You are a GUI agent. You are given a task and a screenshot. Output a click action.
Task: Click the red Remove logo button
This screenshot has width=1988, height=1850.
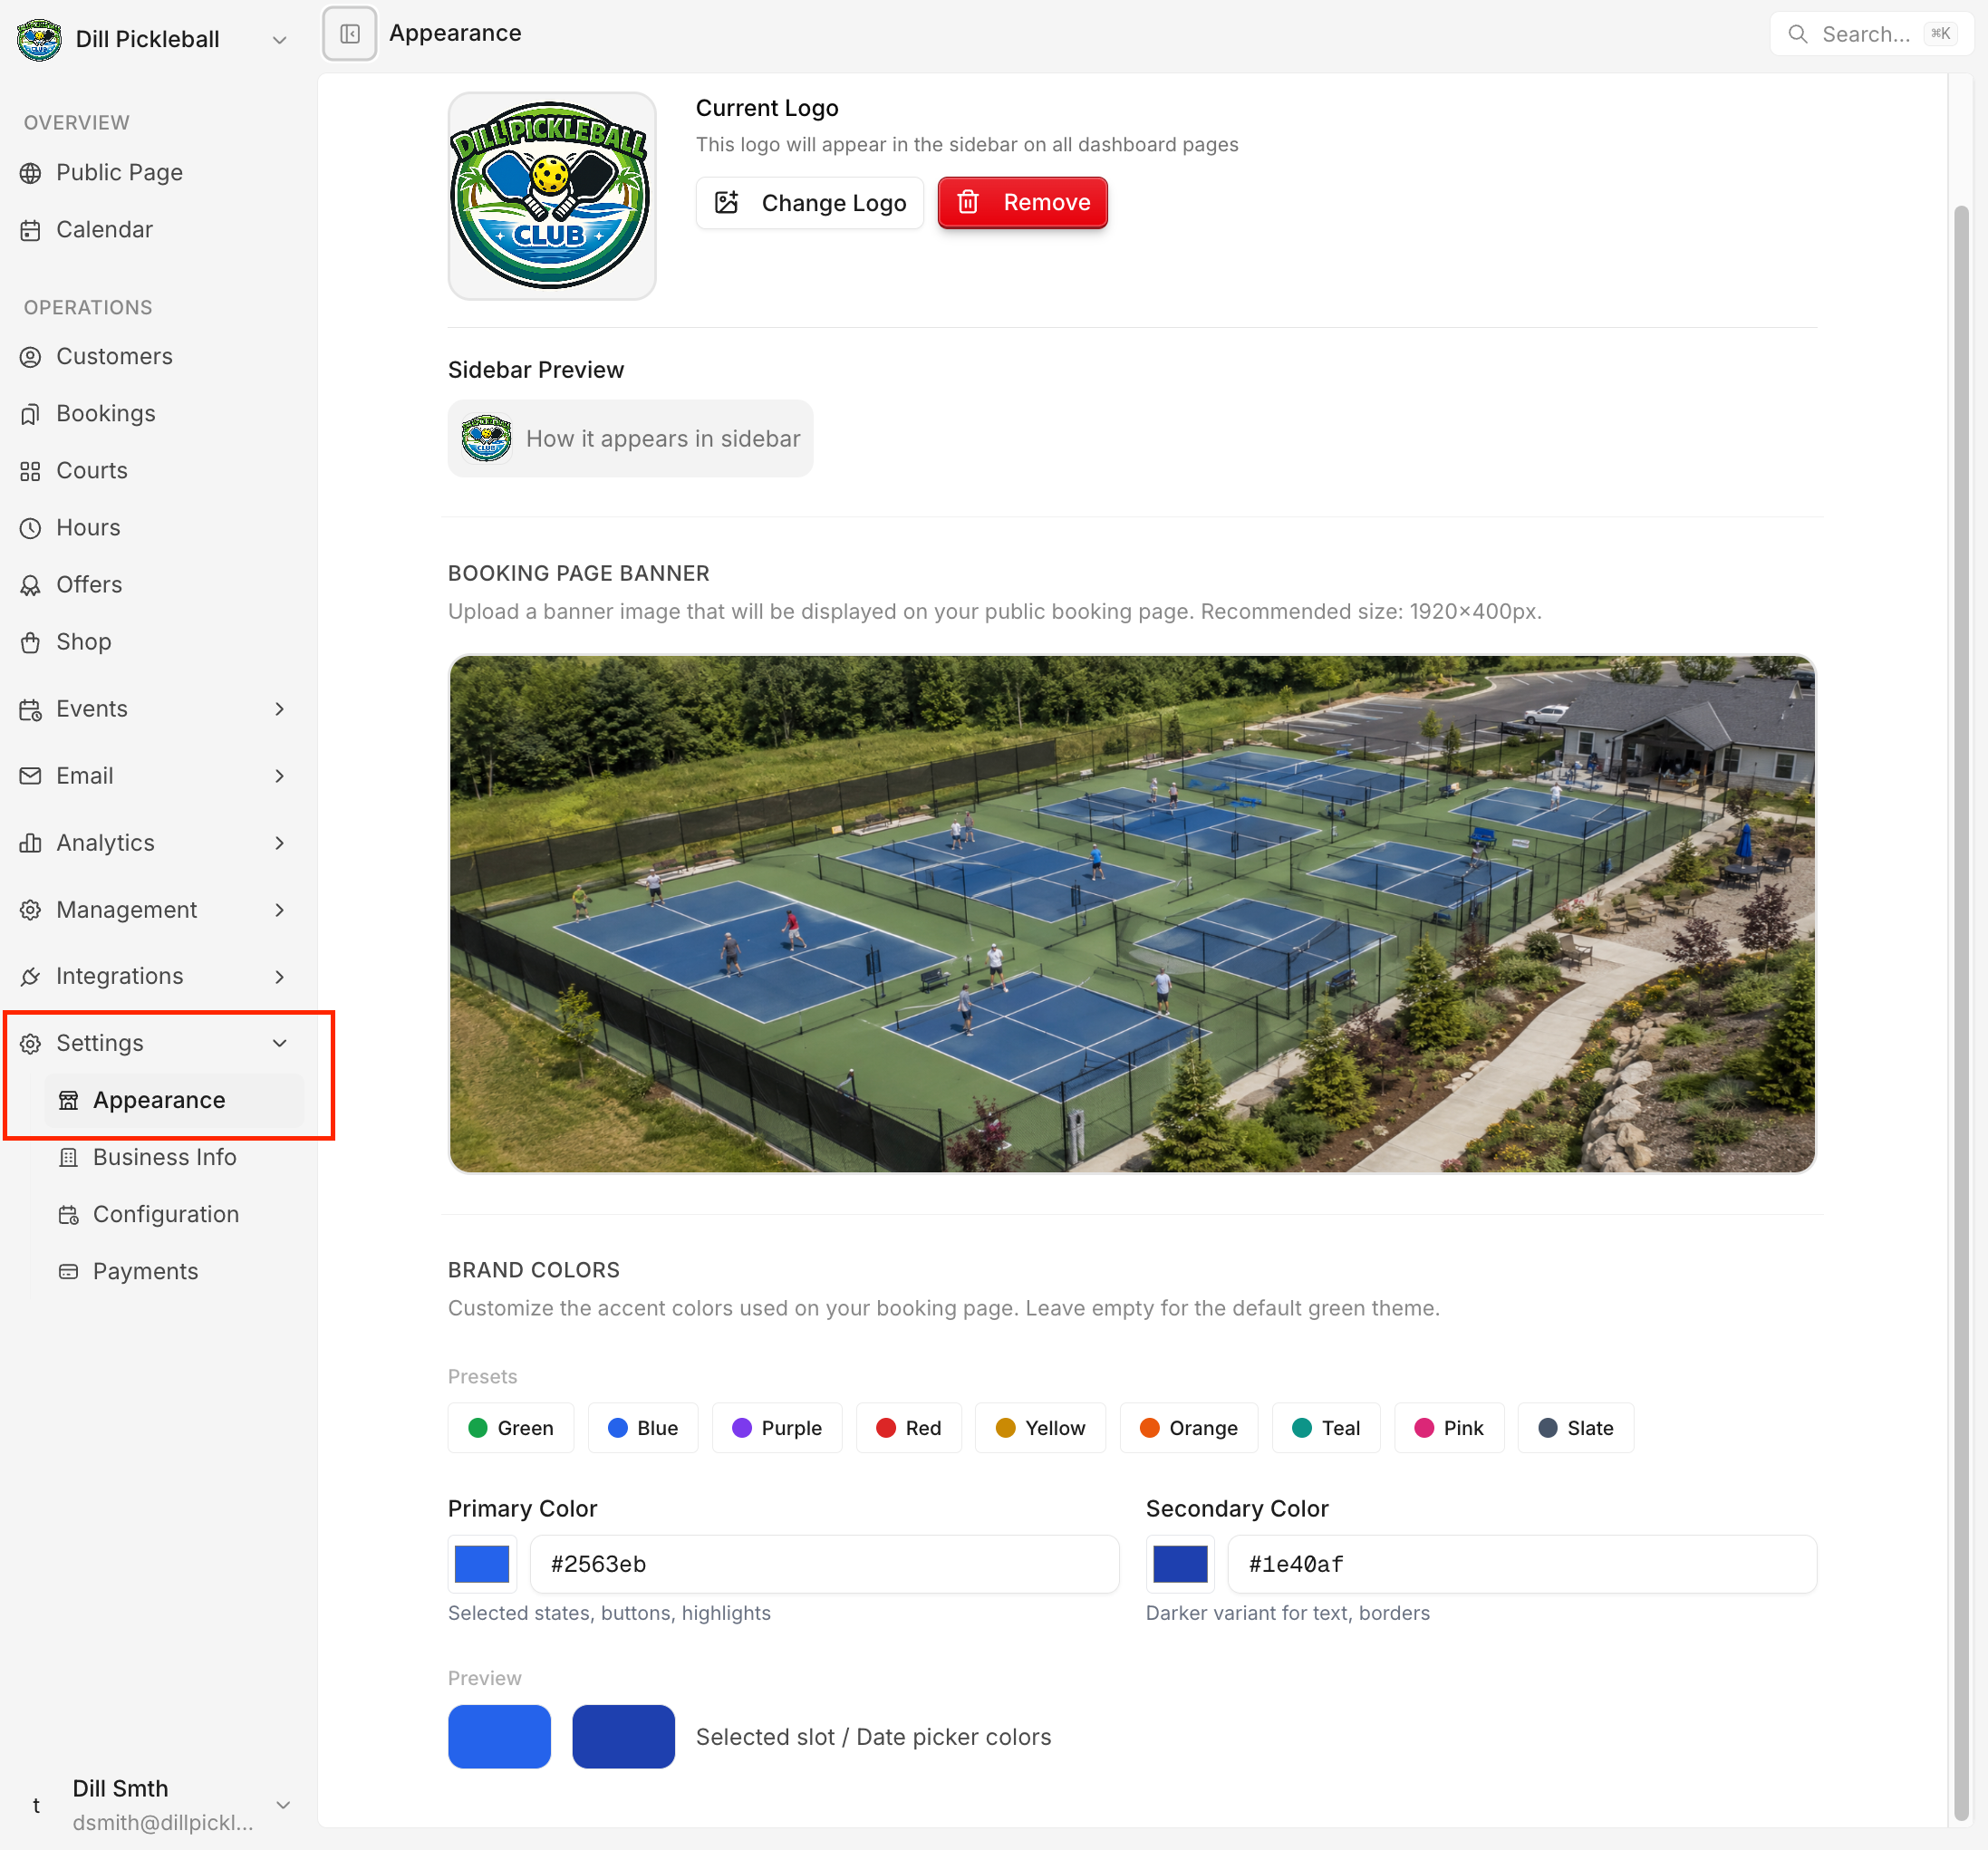pyautogui.click(x=1022, y=203)
